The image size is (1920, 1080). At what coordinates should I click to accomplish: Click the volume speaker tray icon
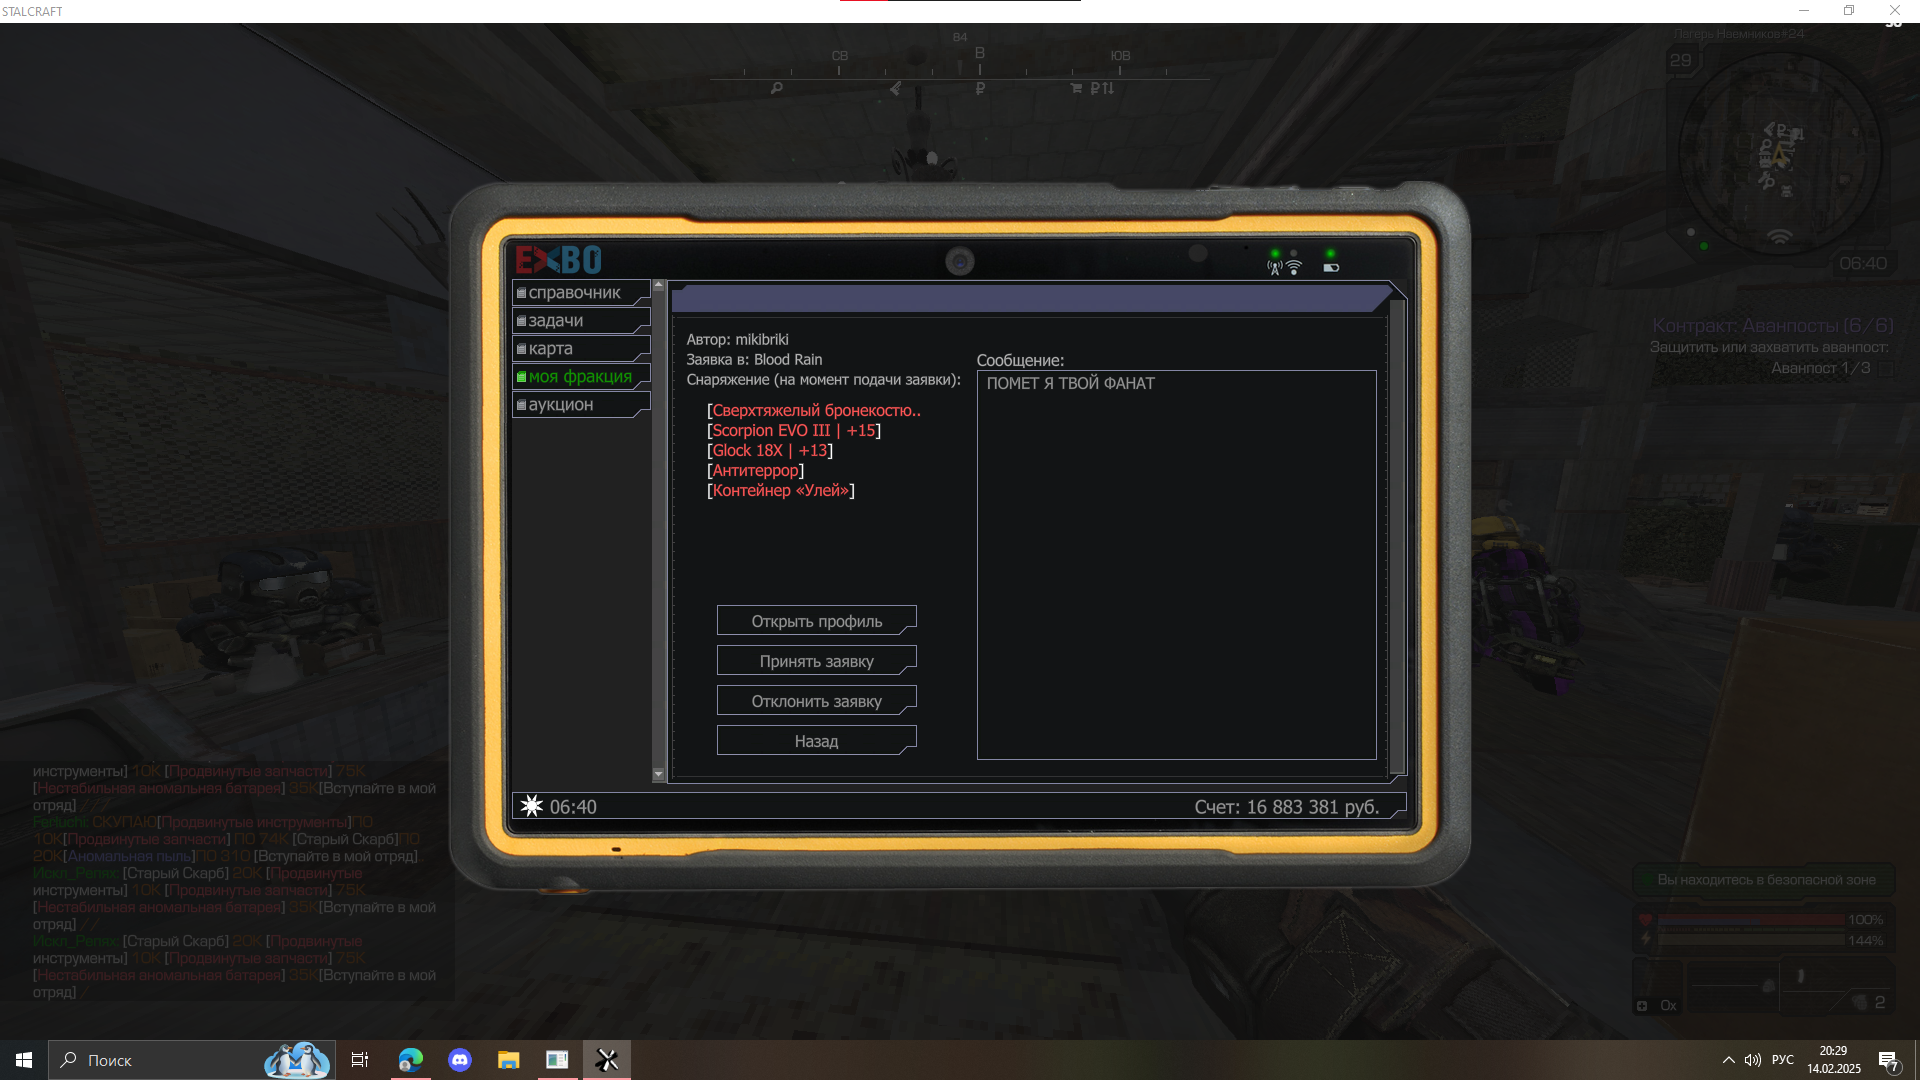coord(1753,1060)
